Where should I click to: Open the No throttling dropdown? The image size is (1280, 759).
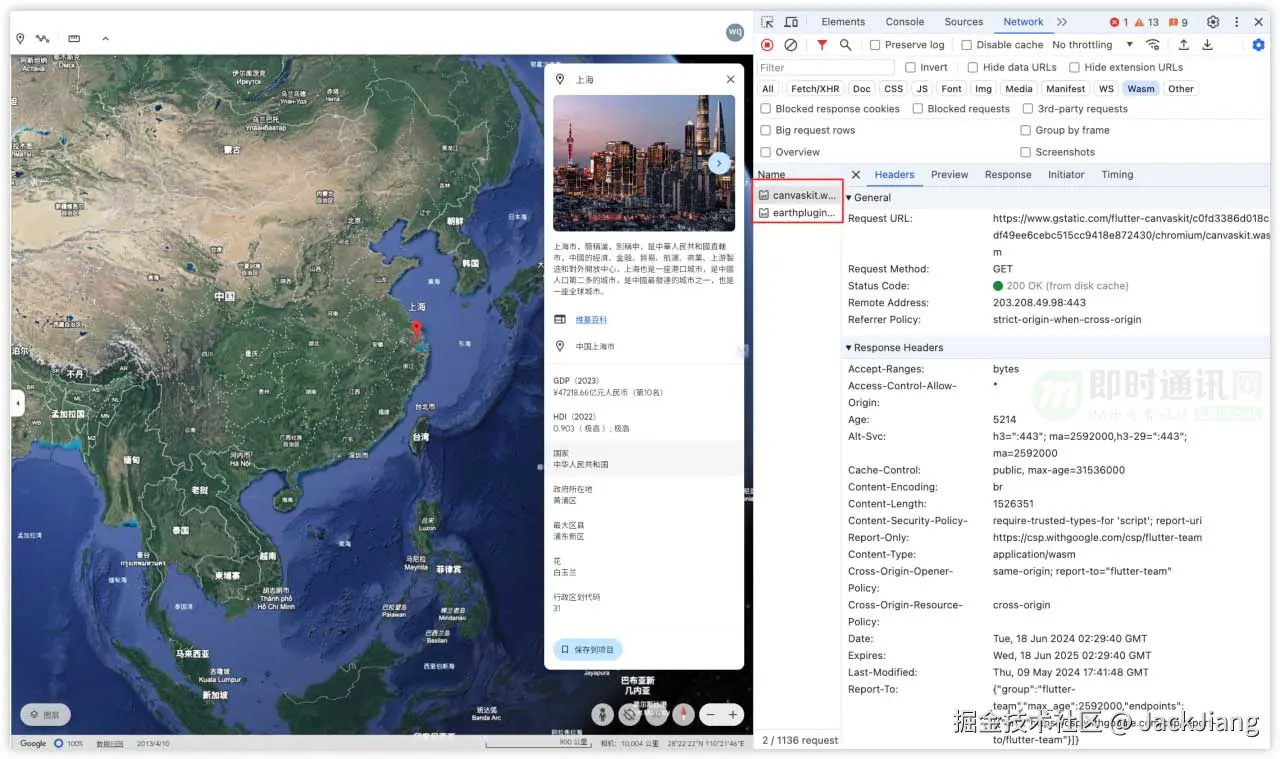(1092, 45)
